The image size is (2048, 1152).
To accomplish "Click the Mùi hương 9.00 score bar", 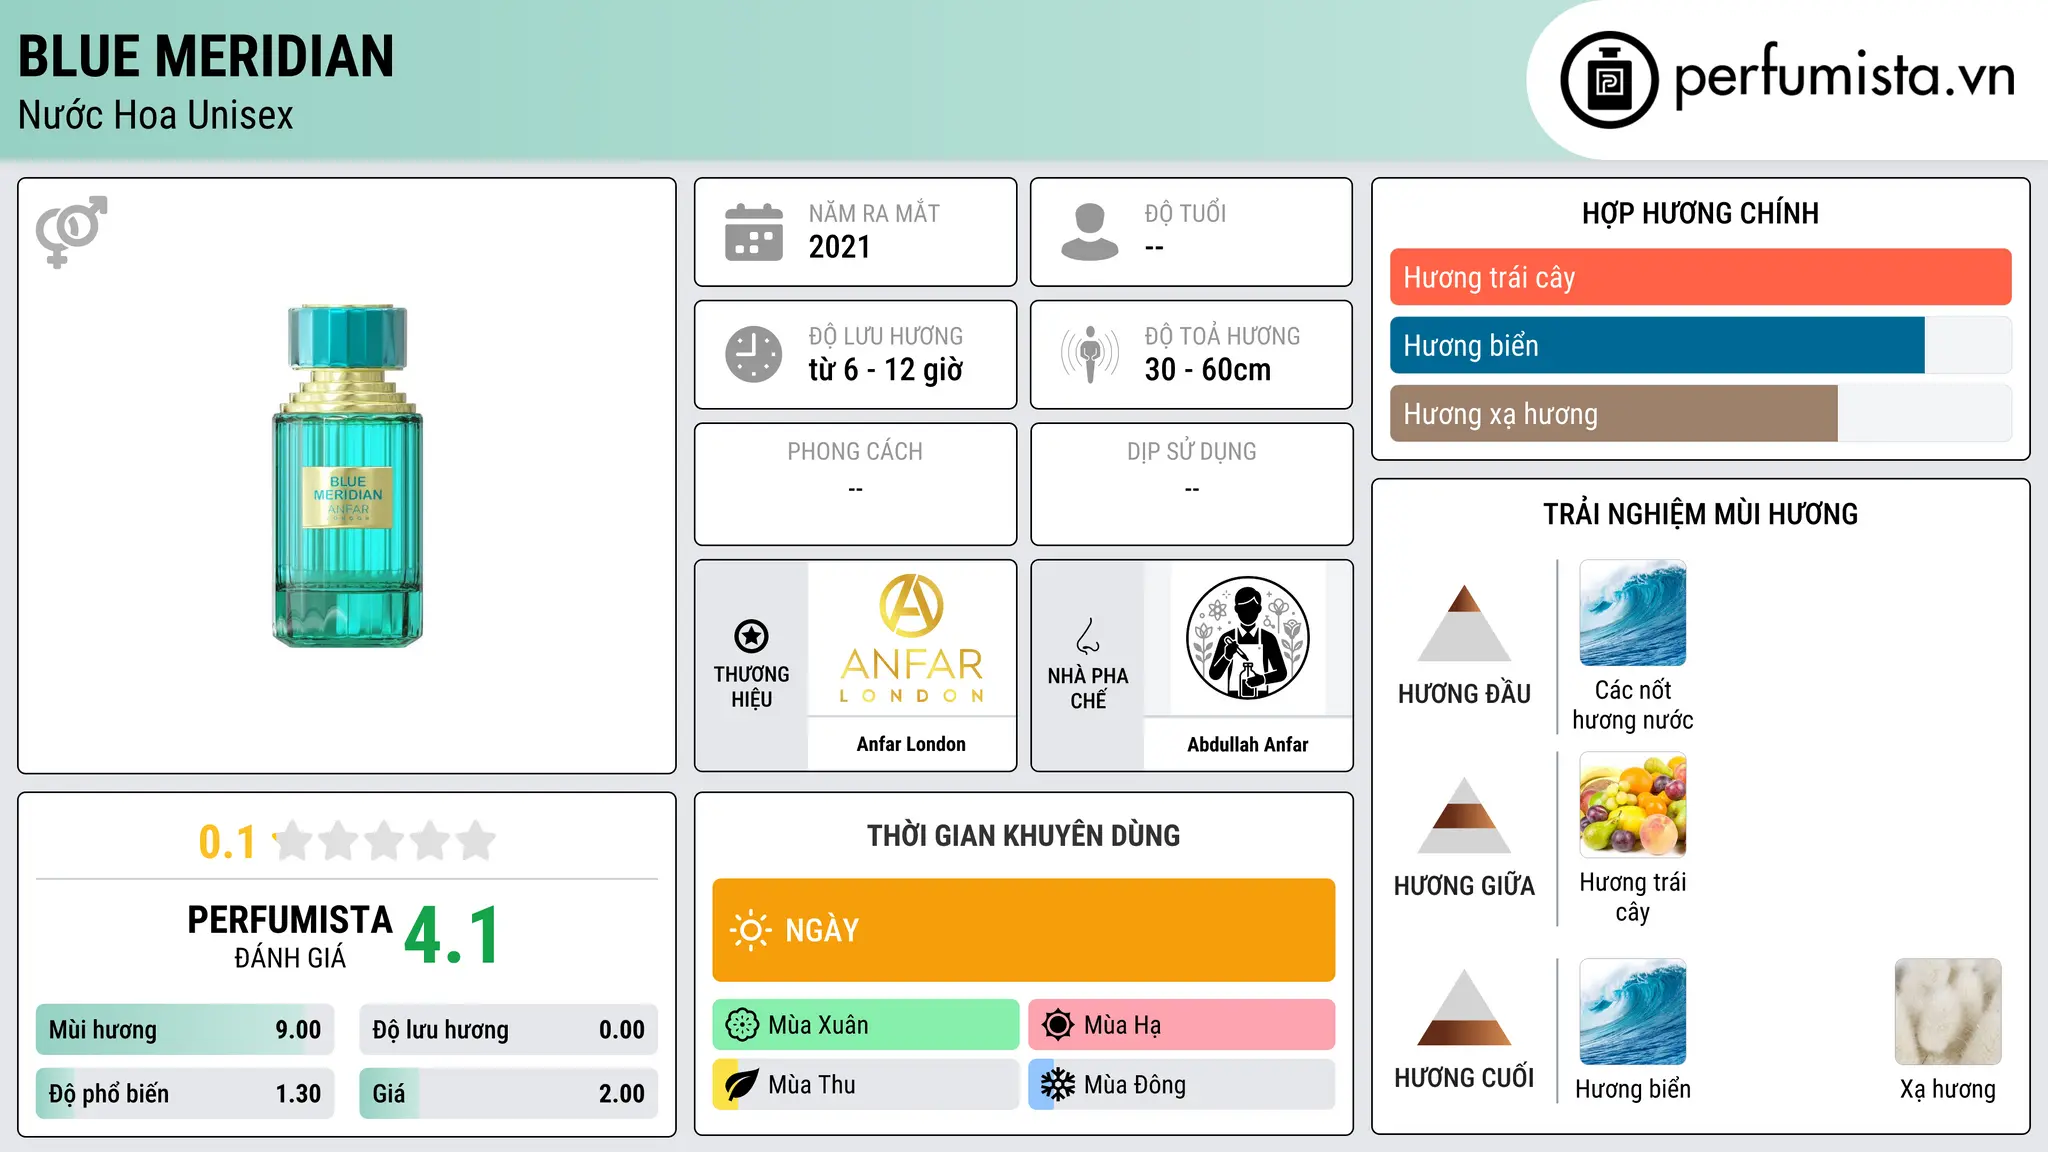I will [x=185, y=1030].
